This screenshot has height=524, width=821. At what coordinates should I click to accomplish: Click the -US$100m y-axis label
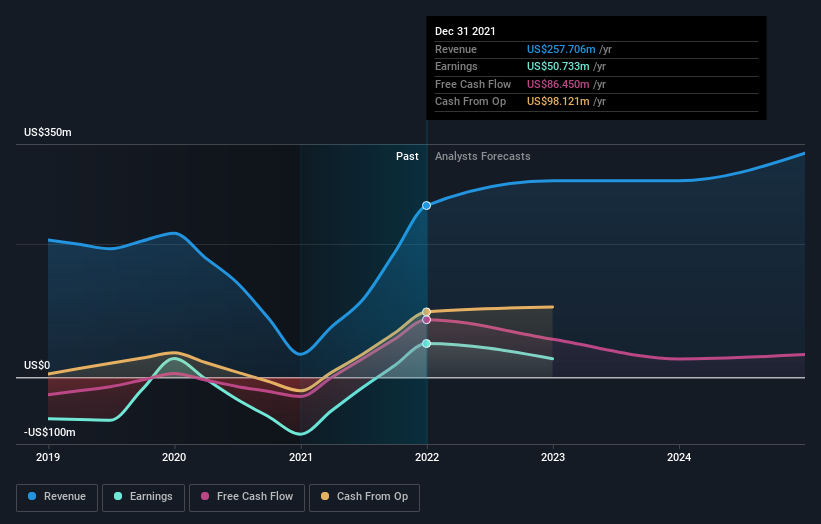(50, 432)
